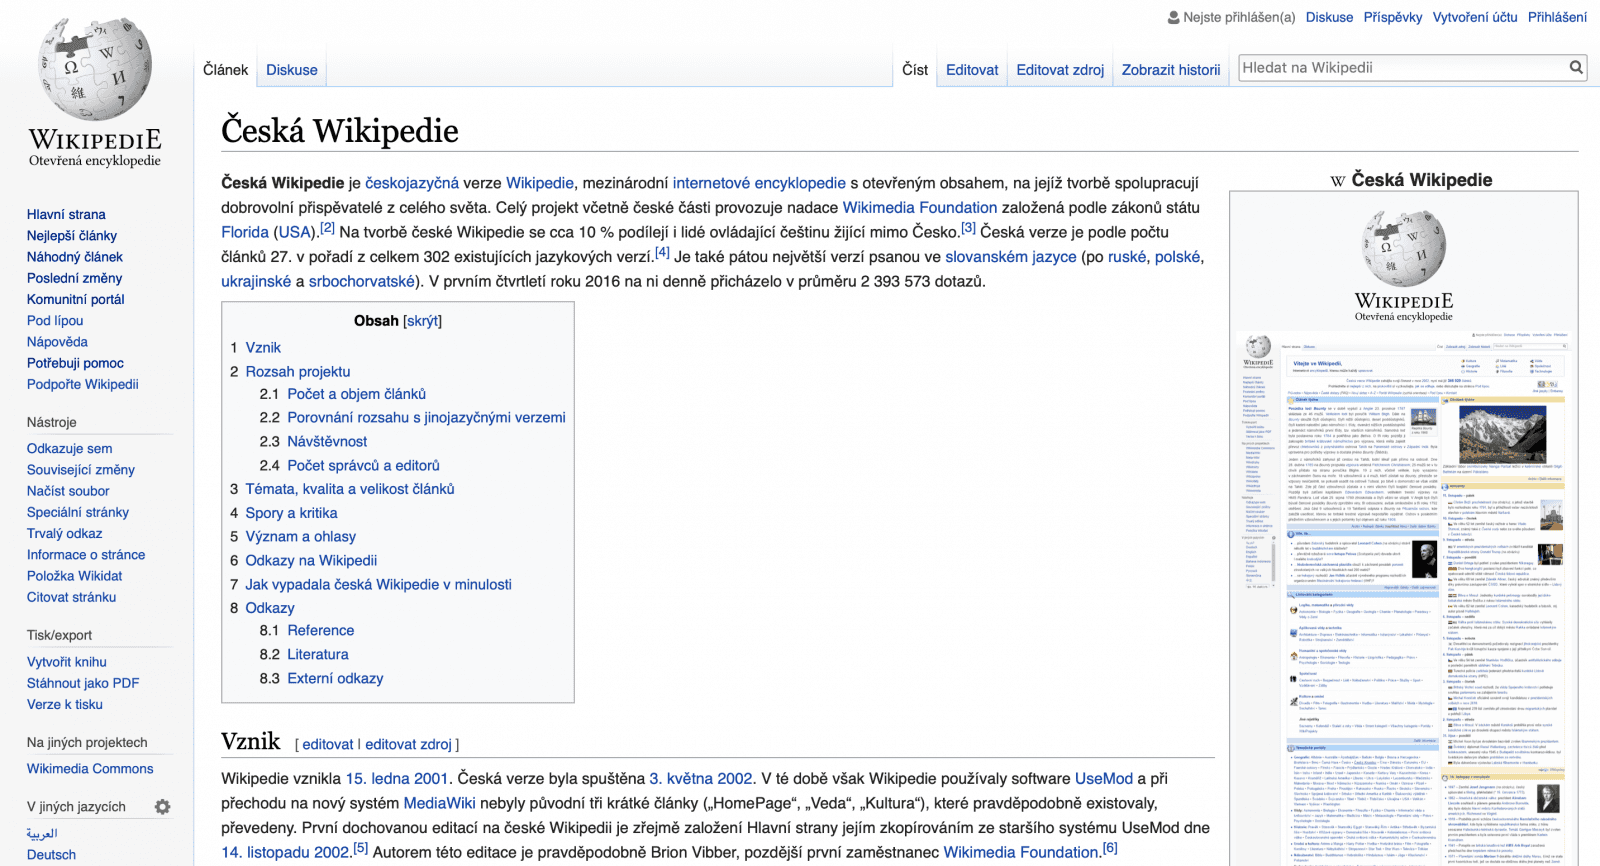This screenshot has width=1600, height=866.
Task: Open the Editovat zdroj tab
Action: tap(1060, 70)
